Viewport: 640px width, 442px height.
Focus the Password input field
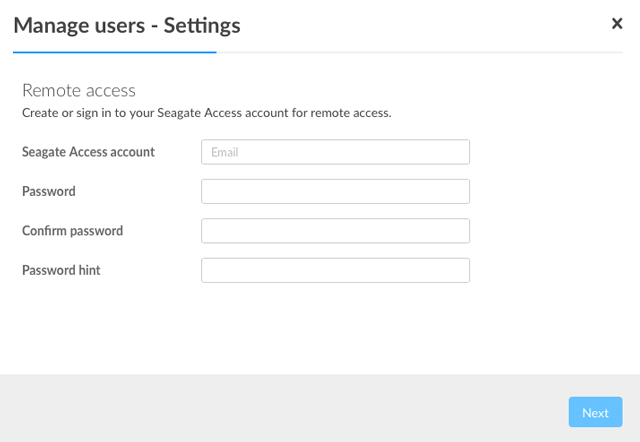[x=335, y=191]
